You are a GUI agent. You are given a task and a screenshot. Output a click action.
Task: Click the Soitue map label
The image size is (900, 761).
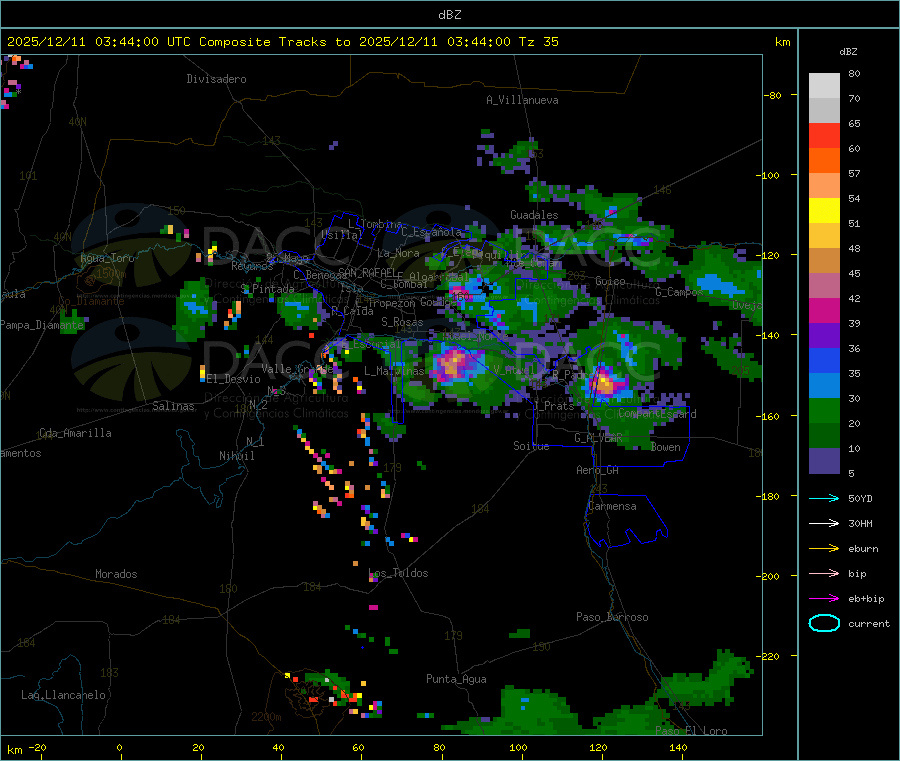pyautogui.click(x=531, y=446)
